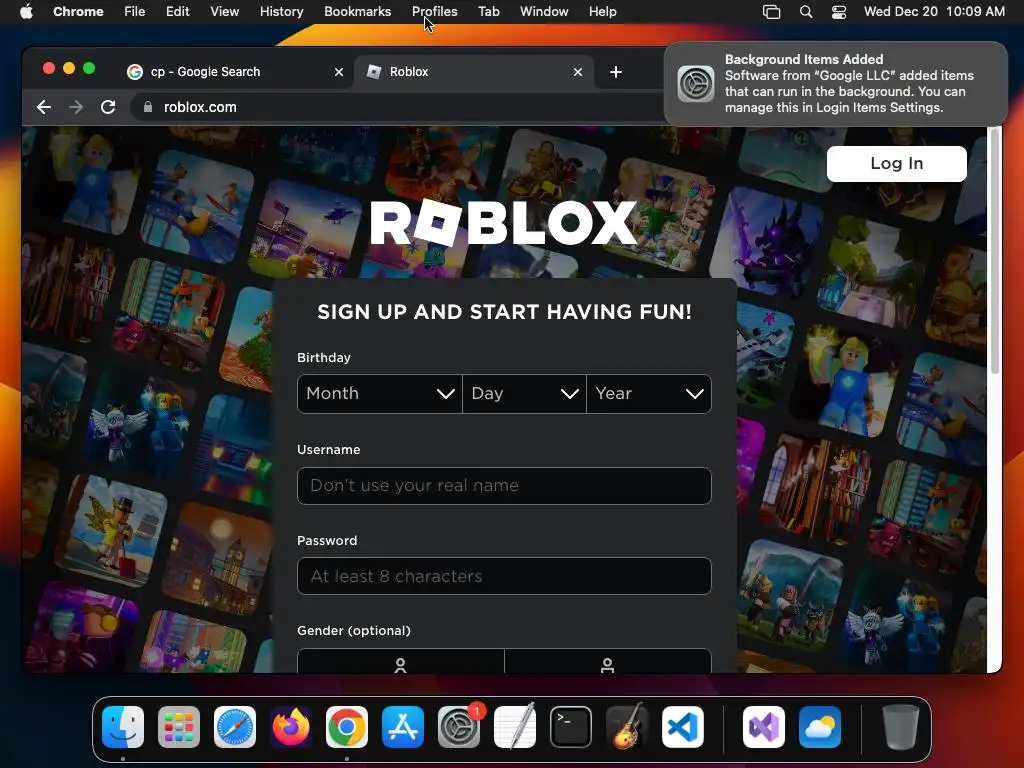This screenshot has width=1024, height=768.
Task: Click Chrome's forward arrow button
Action: [x=76, y=107]
